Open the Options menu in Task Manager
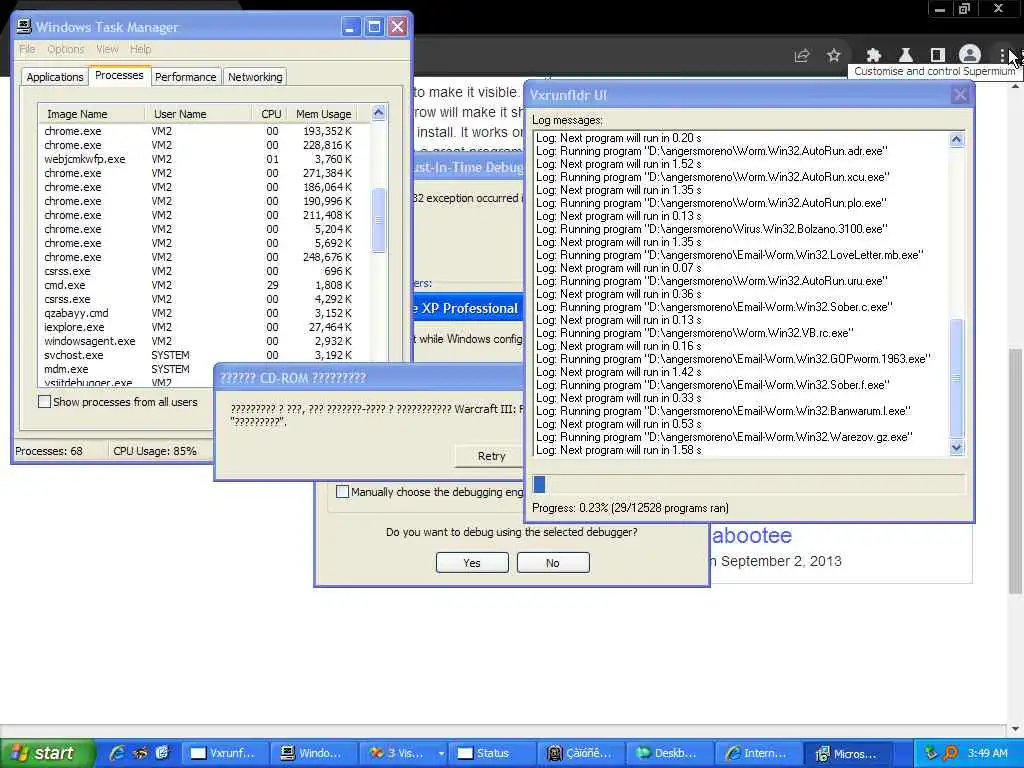 click(x=65, y=49)
